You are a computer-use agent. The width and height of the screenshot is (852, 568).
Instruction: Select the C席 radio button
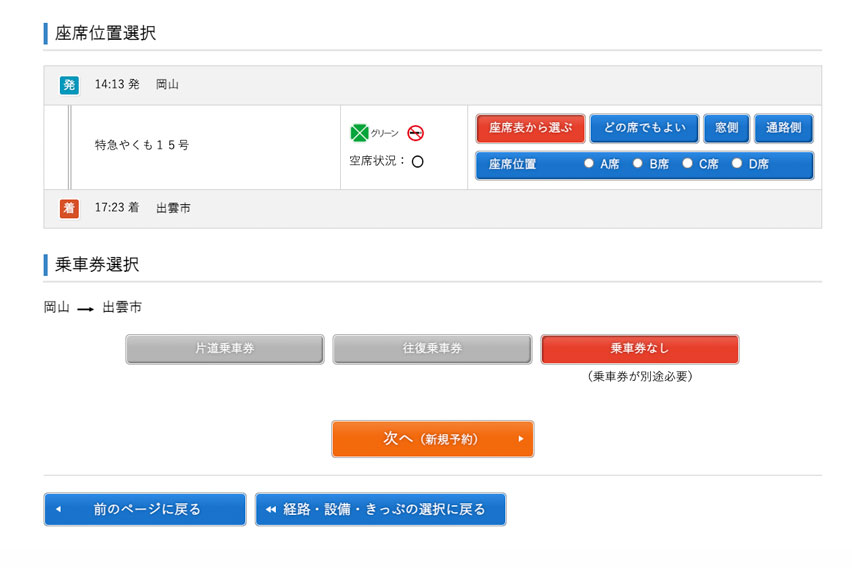pyautogui.click(x=688, y=164)
